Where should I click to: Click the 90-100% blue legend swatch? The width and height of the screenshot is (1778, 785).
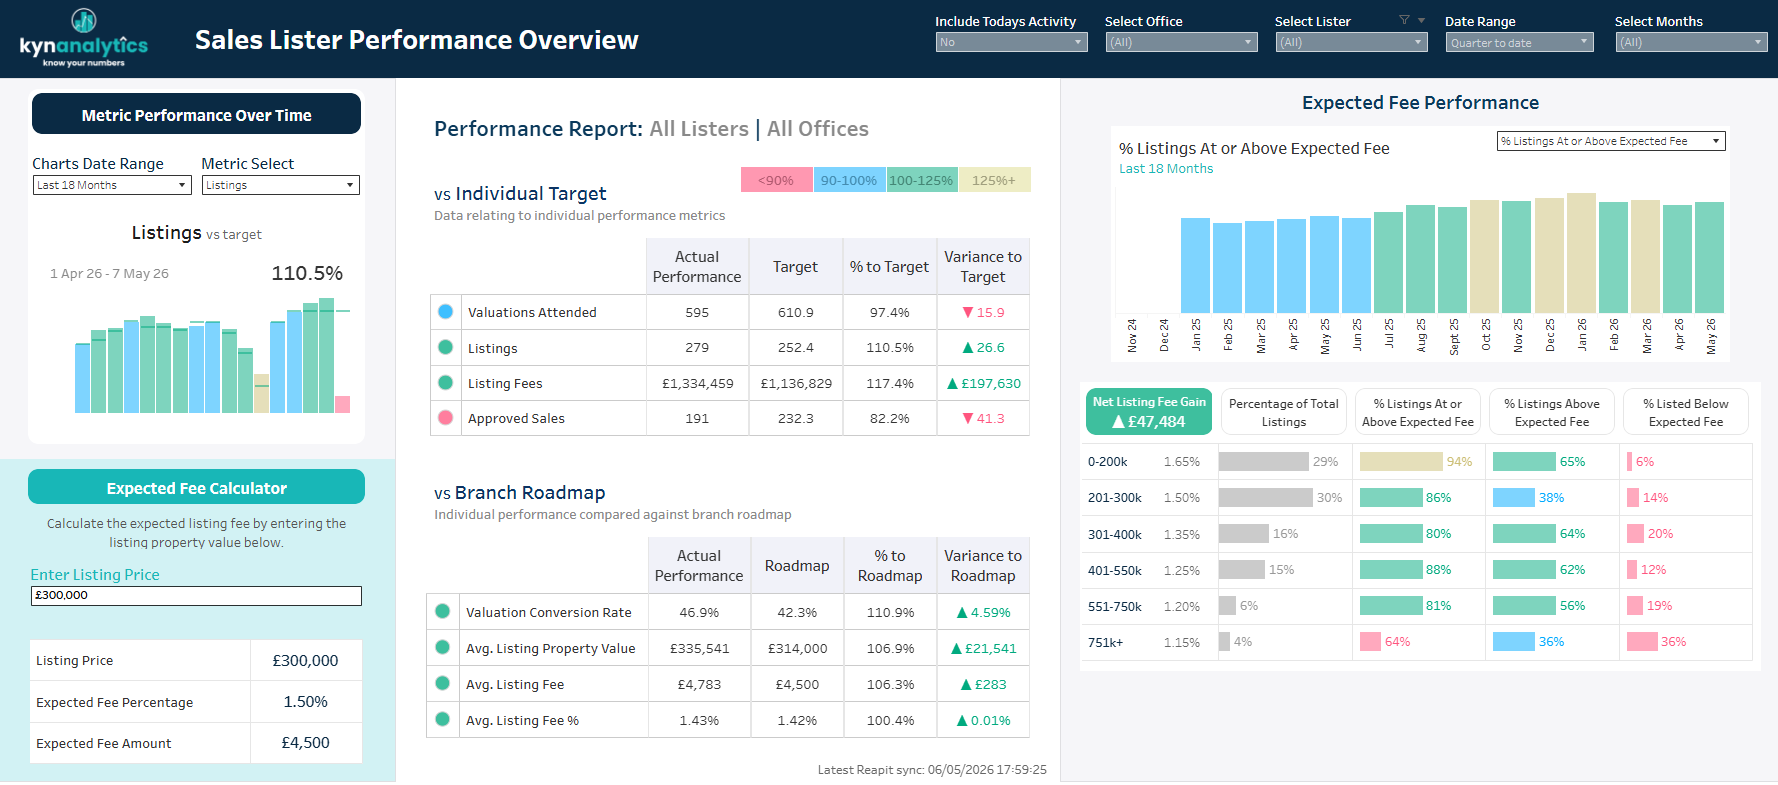click(849, 180)
